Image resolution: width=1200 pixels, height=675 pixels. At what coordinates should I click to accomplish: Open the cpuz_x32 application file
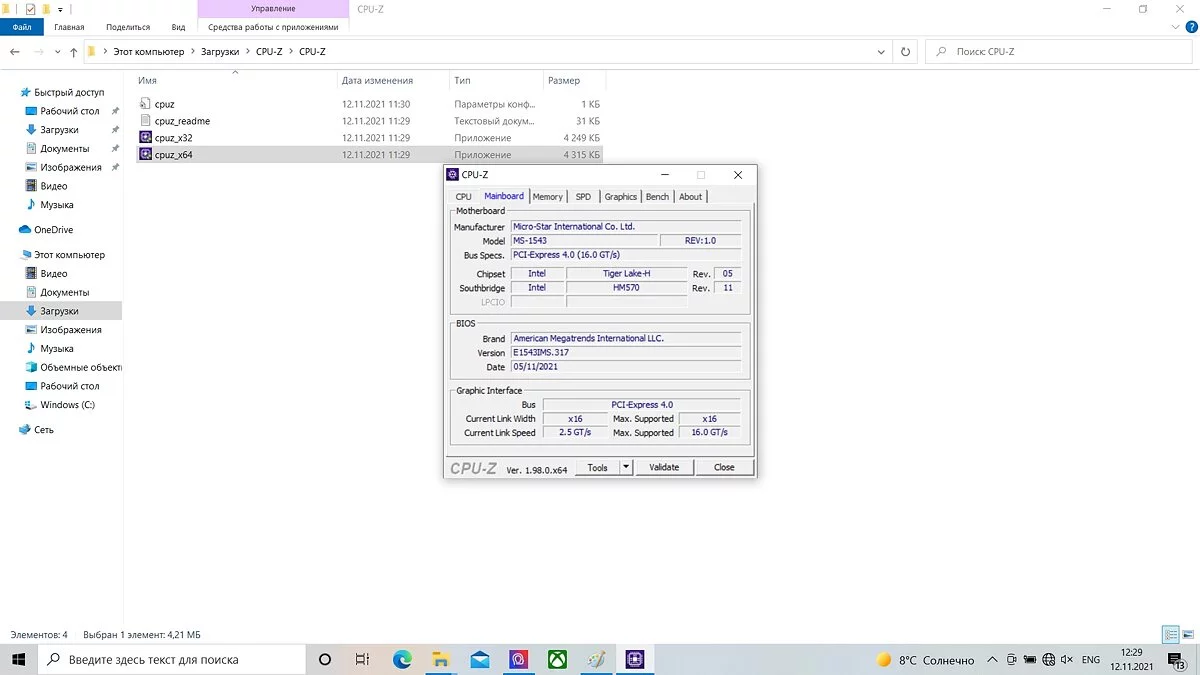pos(174,138)
